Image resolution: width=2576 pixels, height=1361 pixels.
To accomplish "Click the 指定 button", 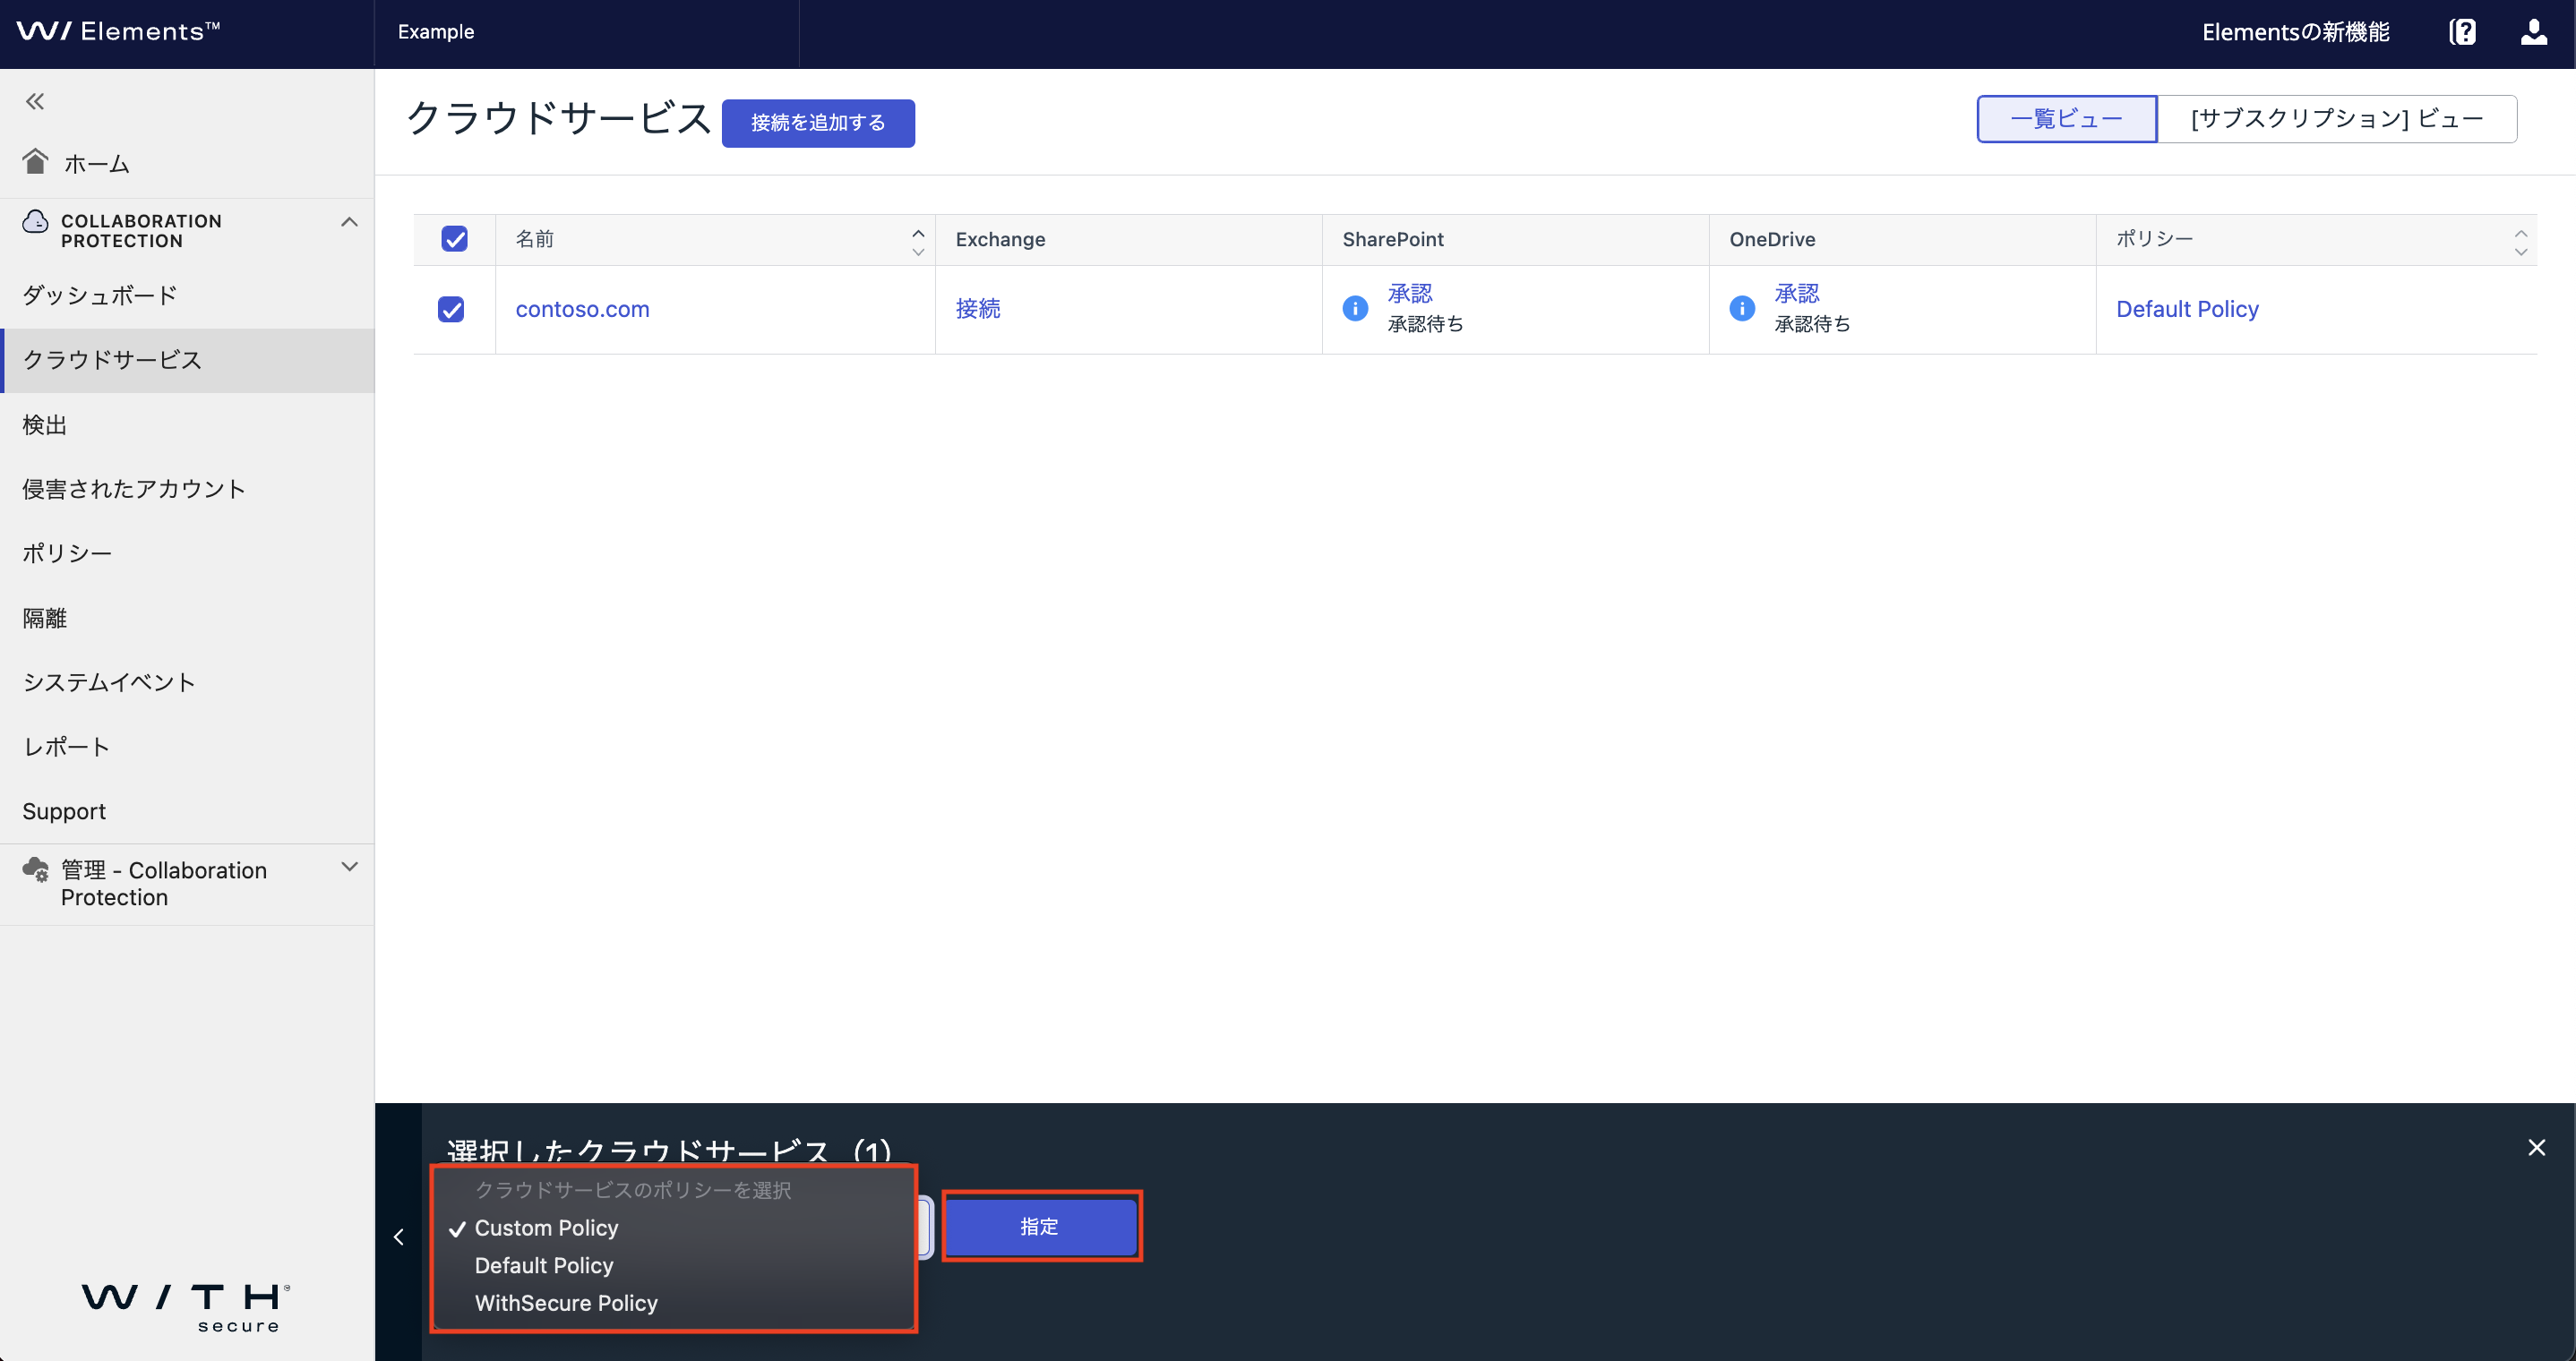I will [x=1040, y=1227].
